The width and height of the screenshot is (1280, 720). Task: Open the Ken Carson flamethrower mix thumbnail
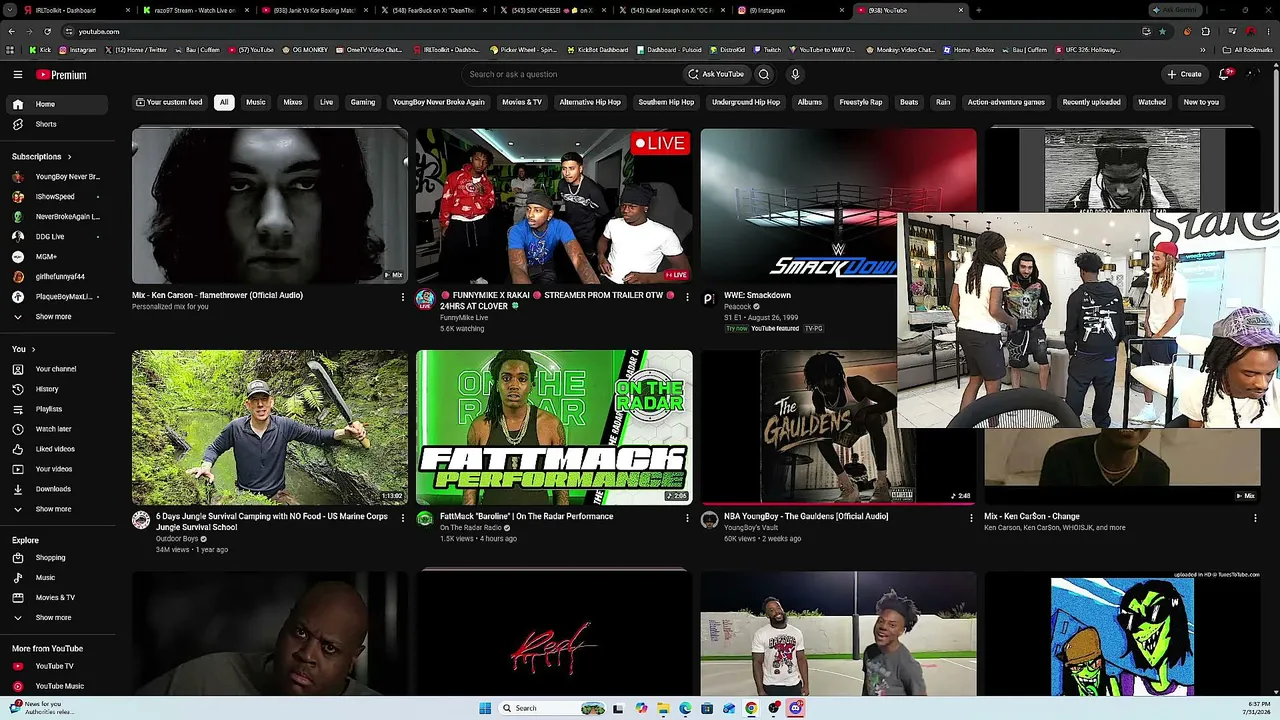pyautogui.click(x=270, y=206)
